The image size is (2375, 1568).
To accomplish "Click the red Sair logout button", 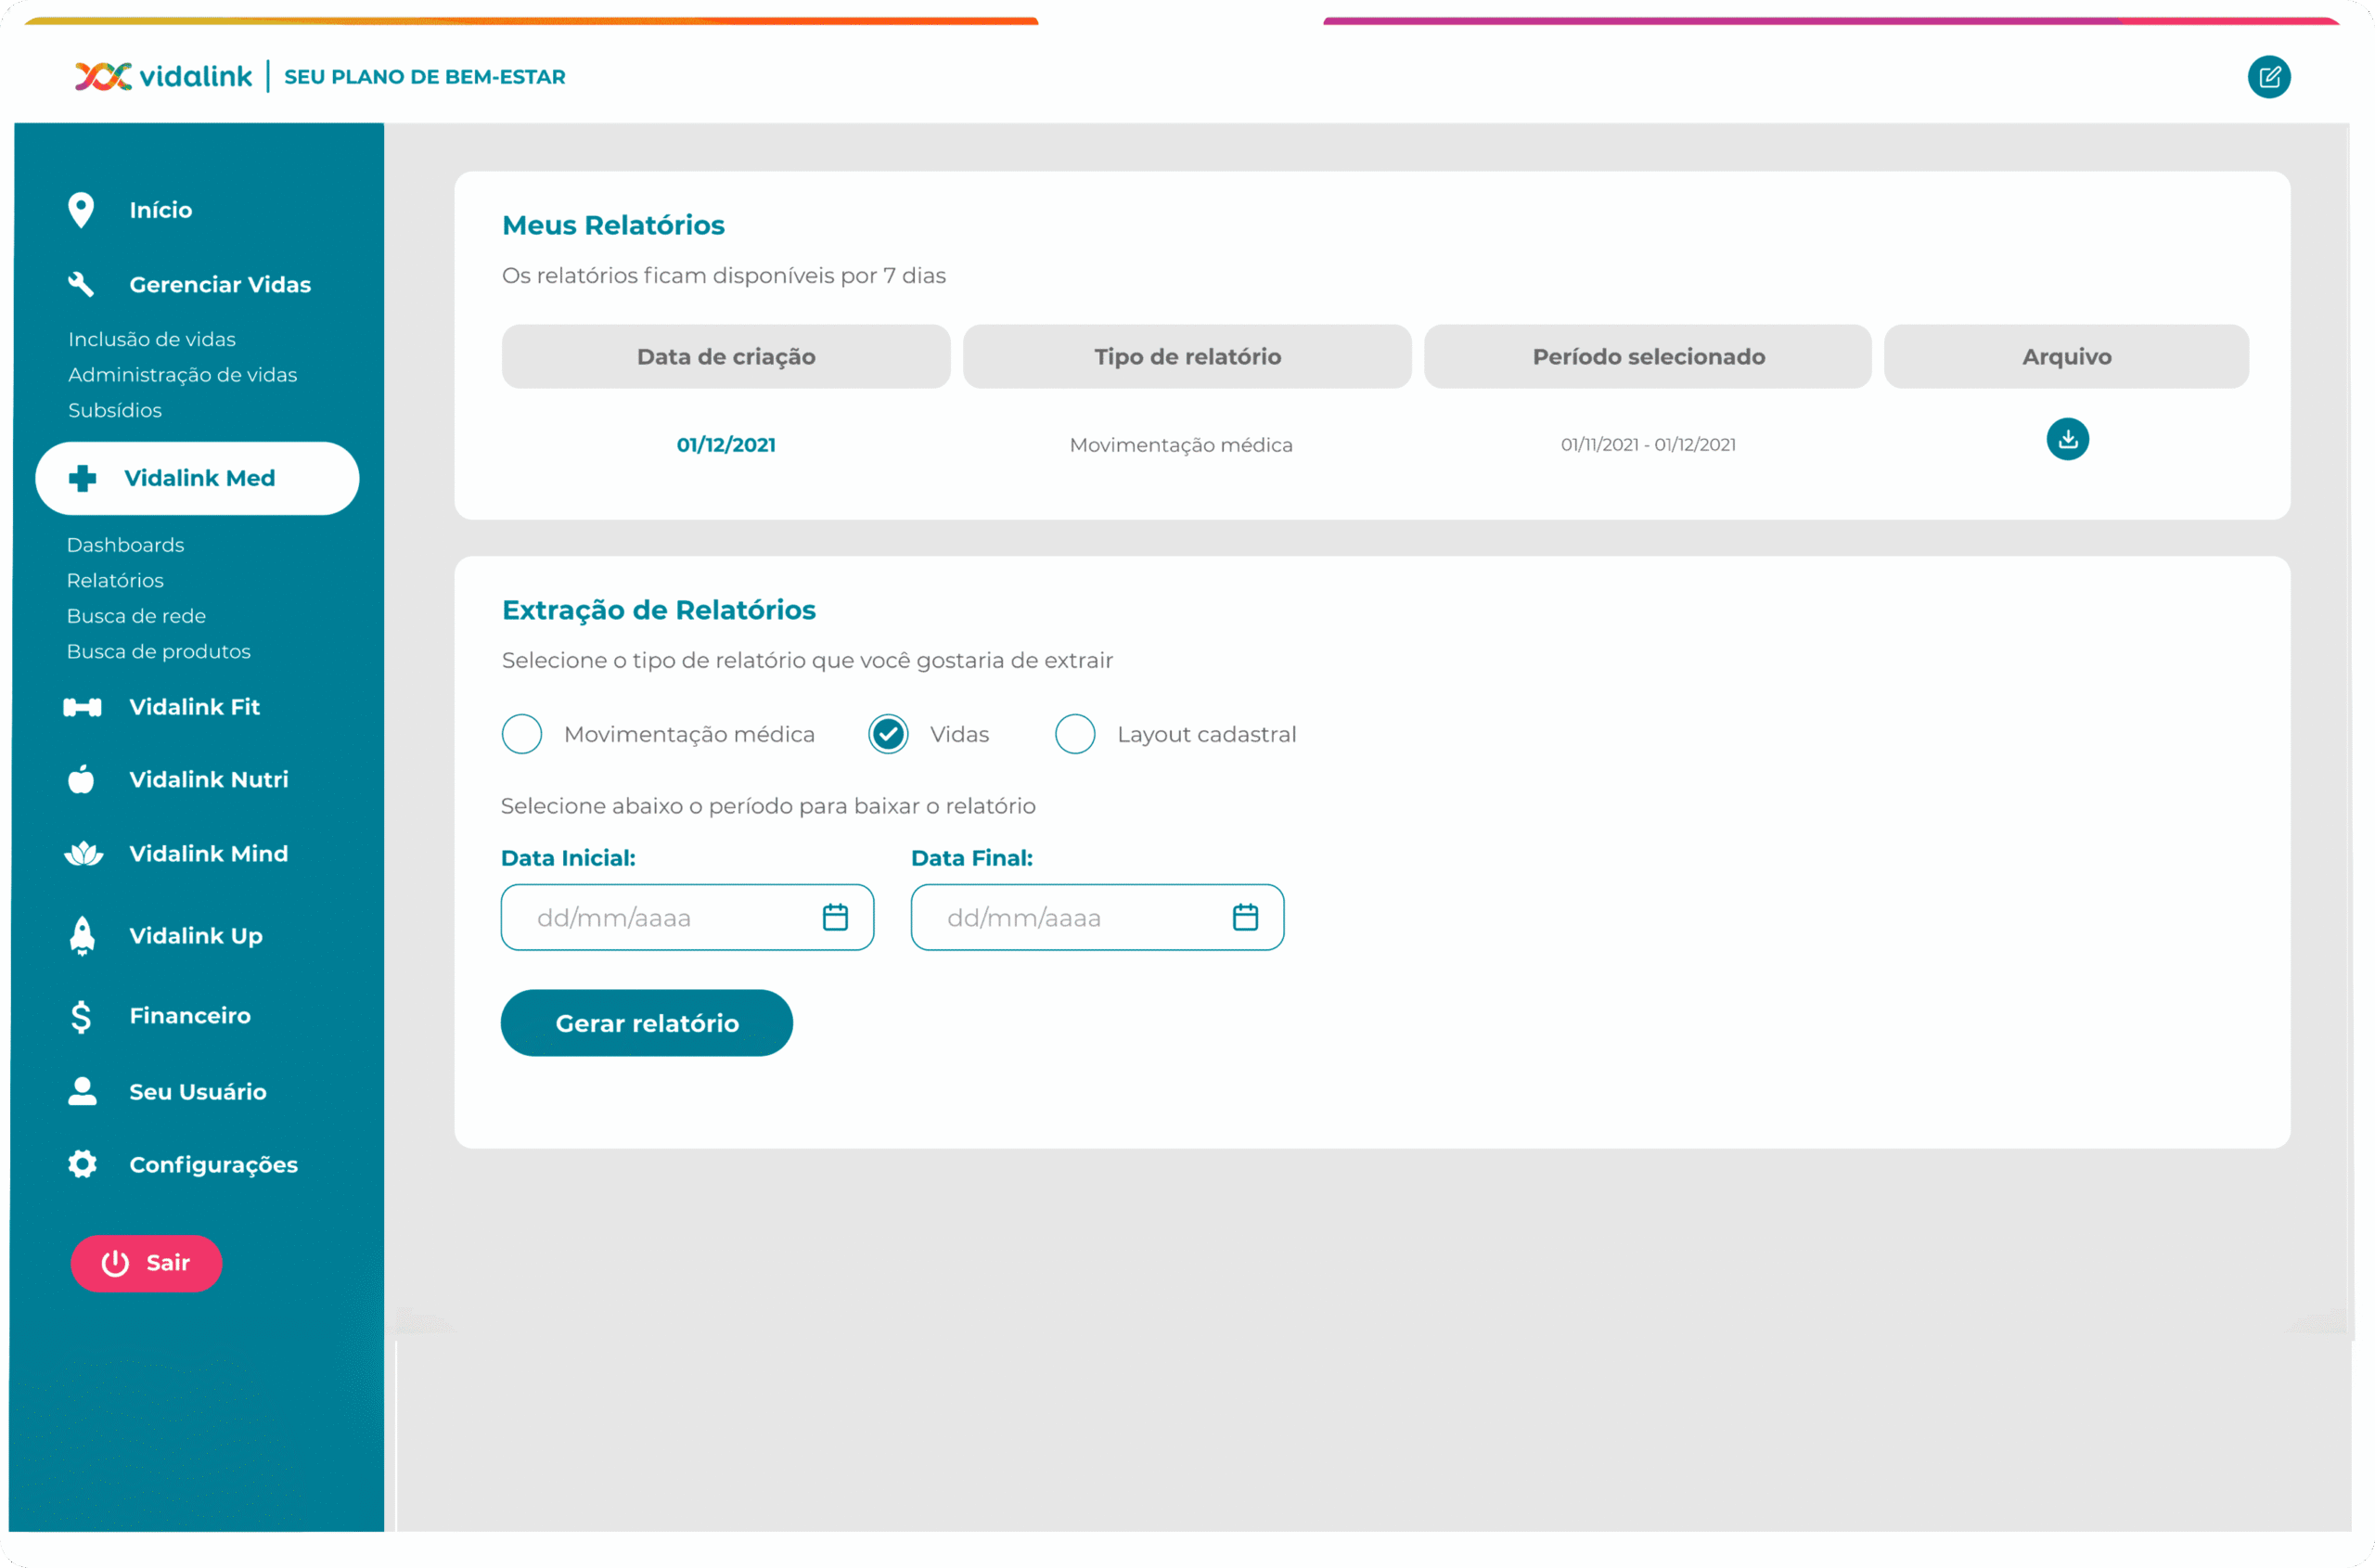I will [146, 1263].
